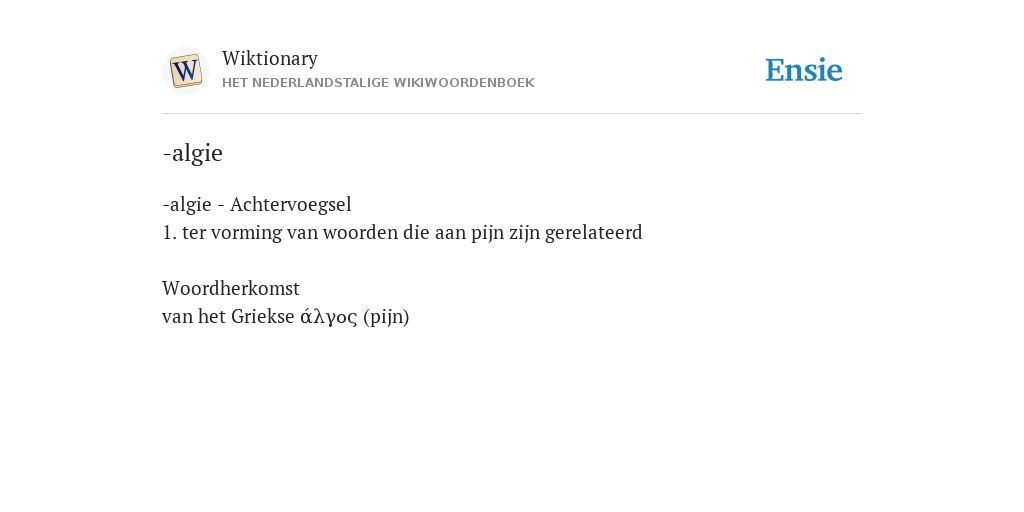
Task: Click the Wiktionary W tile logo icon
Action: (x=185, y=71)
